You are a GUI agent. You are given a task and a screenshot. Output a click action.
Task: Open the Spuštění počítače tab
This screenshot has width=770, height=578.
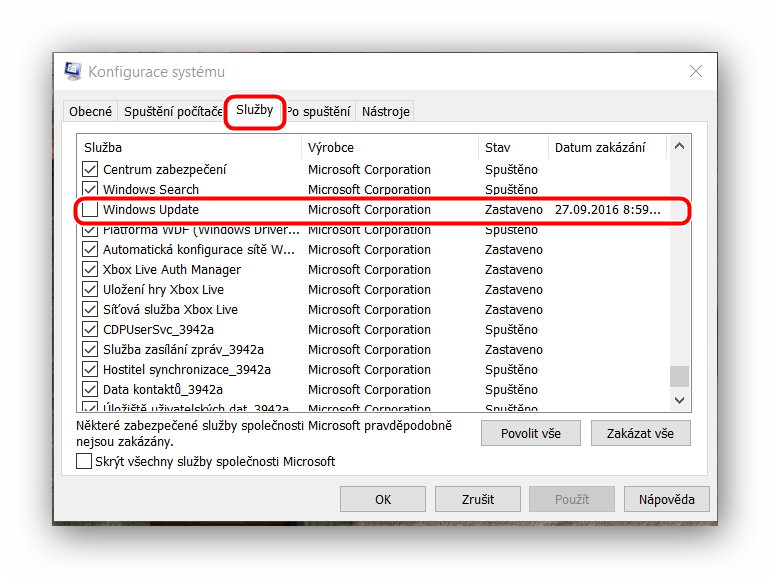(x=173, y=111)
